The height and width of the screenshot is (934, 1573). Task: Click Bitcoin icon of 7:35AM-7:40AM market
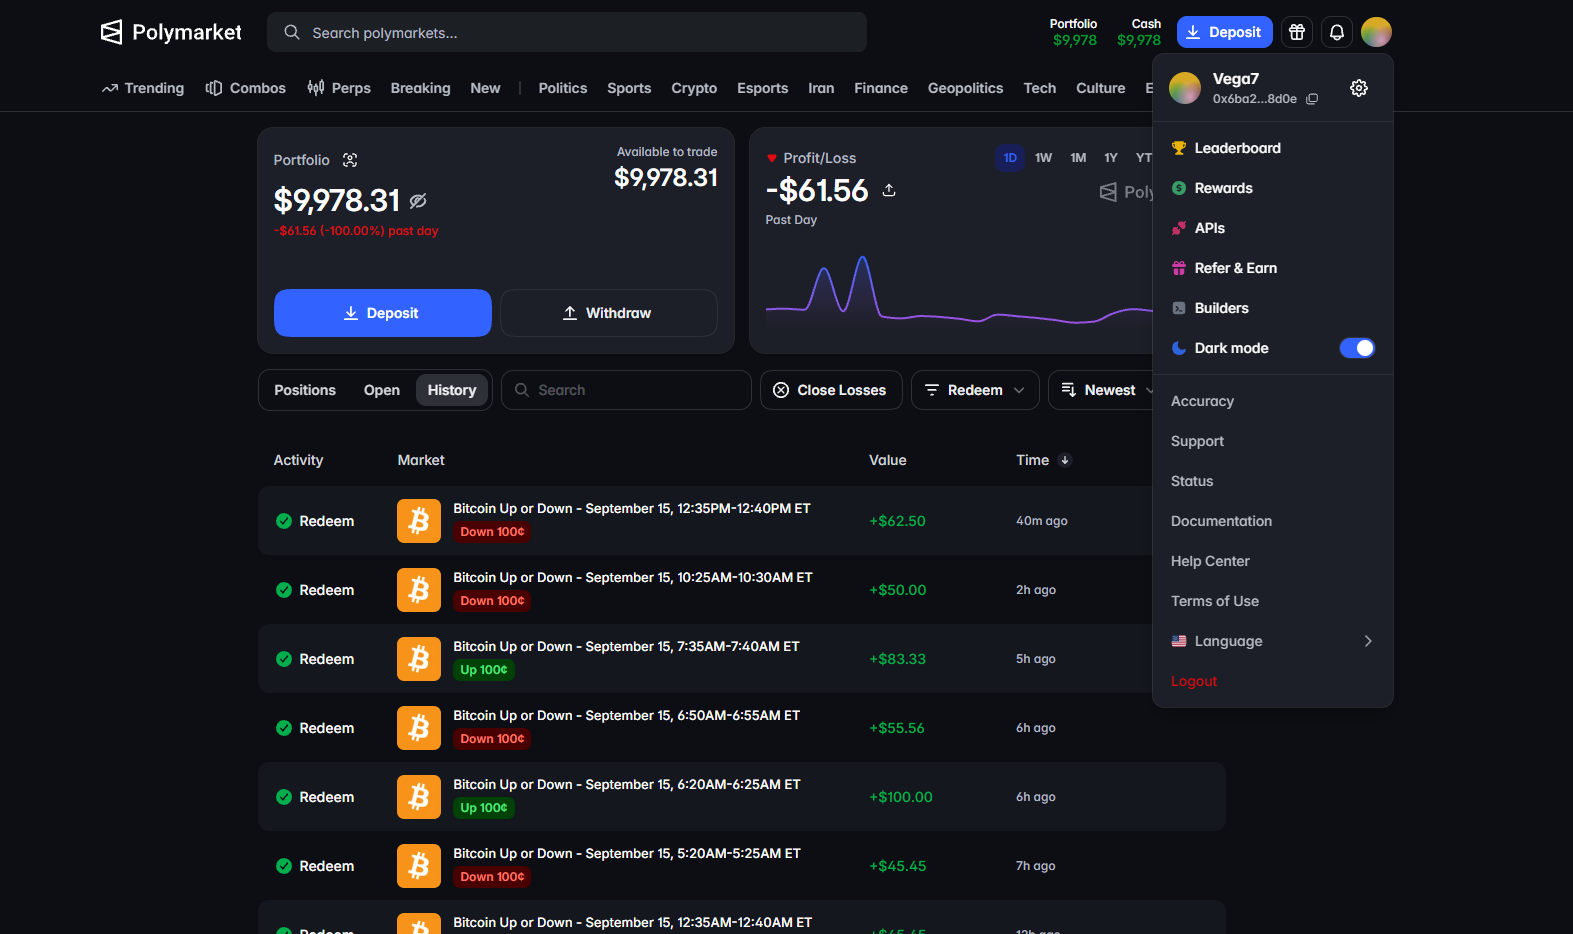(419, 659)
